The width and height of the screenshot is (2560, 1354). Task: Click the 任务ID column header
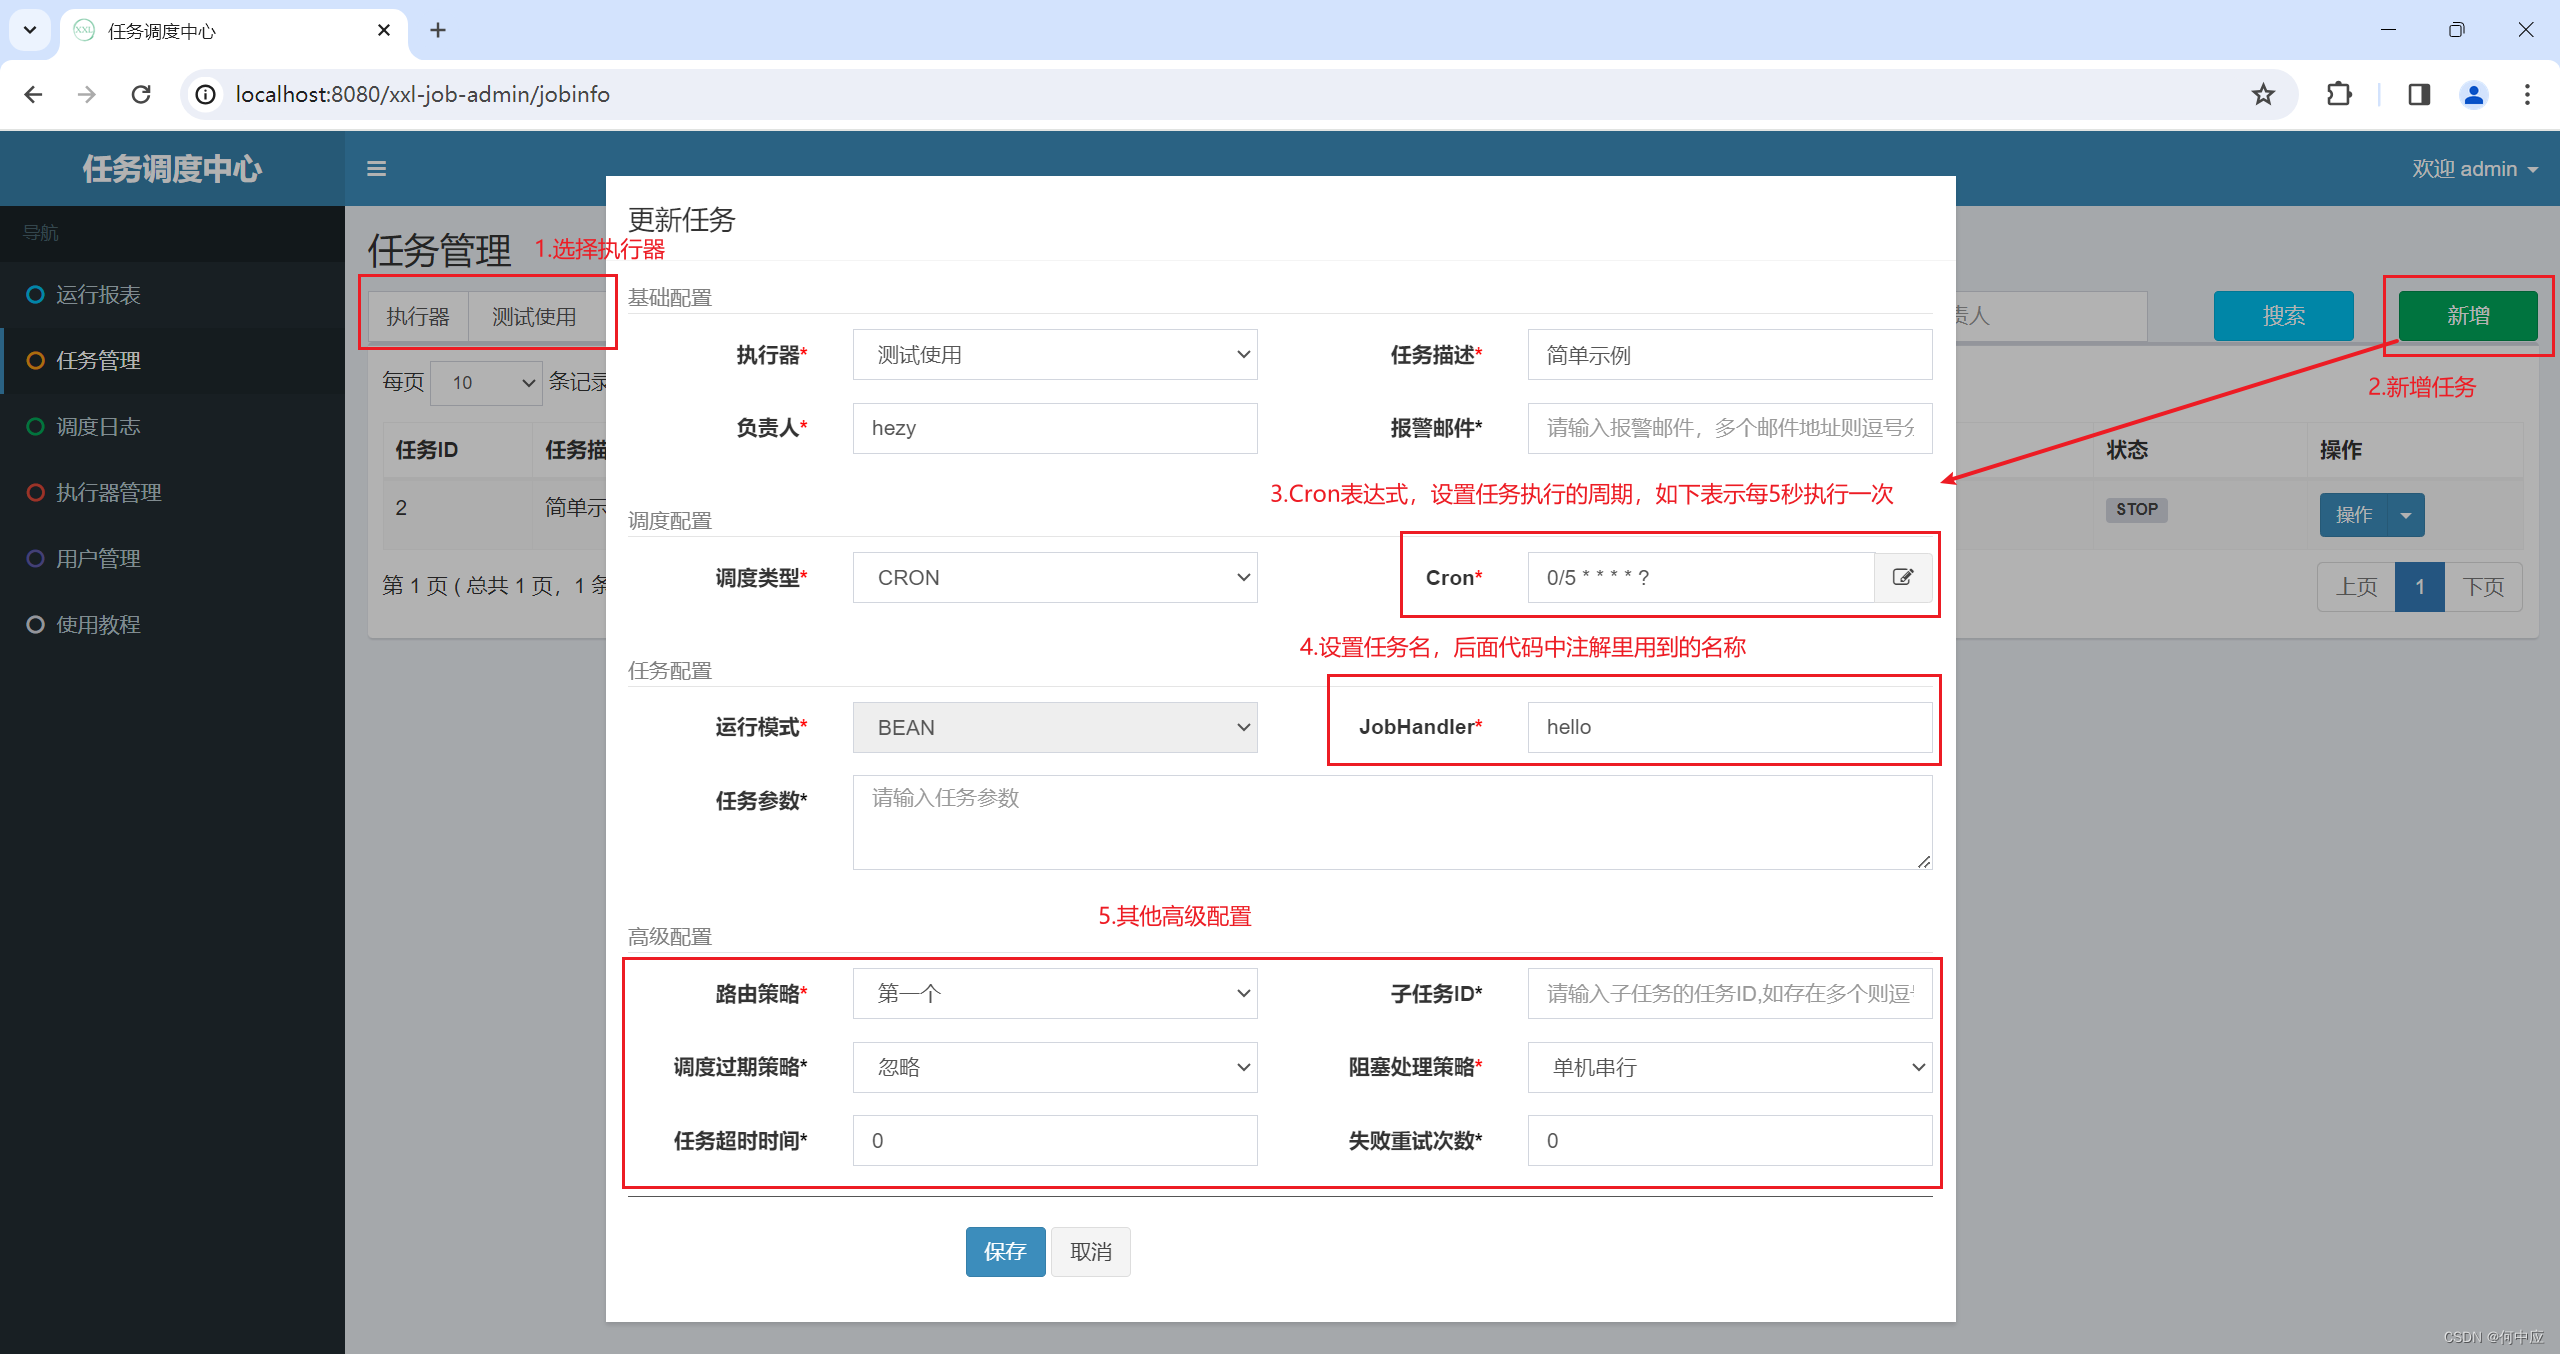[427, 450]
